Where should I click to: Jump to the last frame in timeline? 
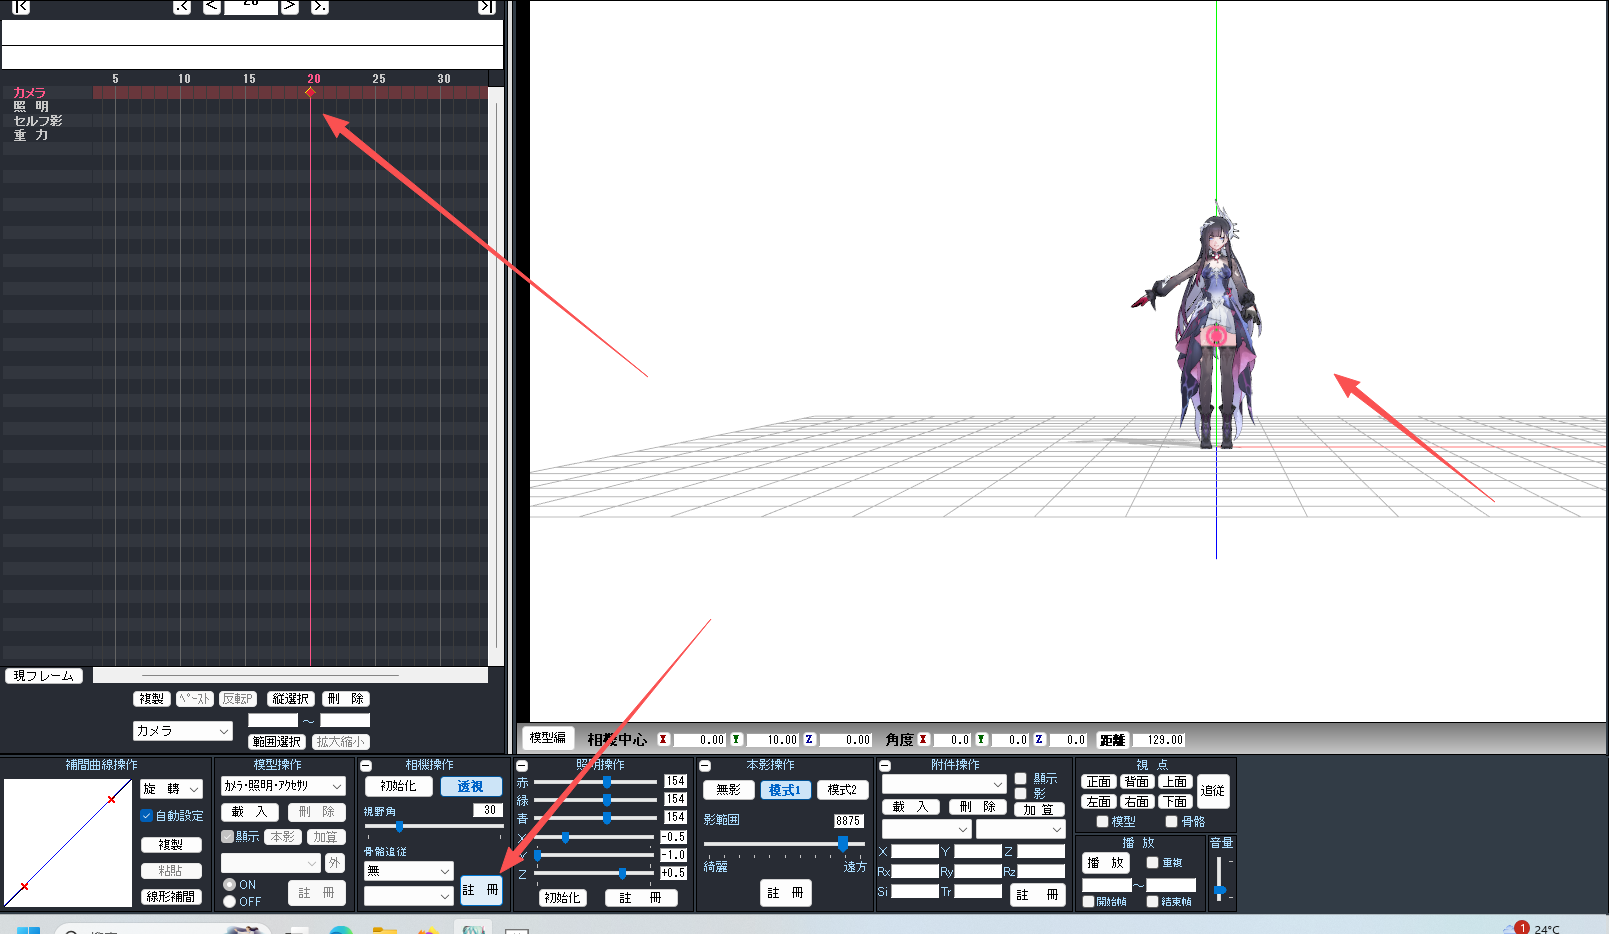[486, 7]
